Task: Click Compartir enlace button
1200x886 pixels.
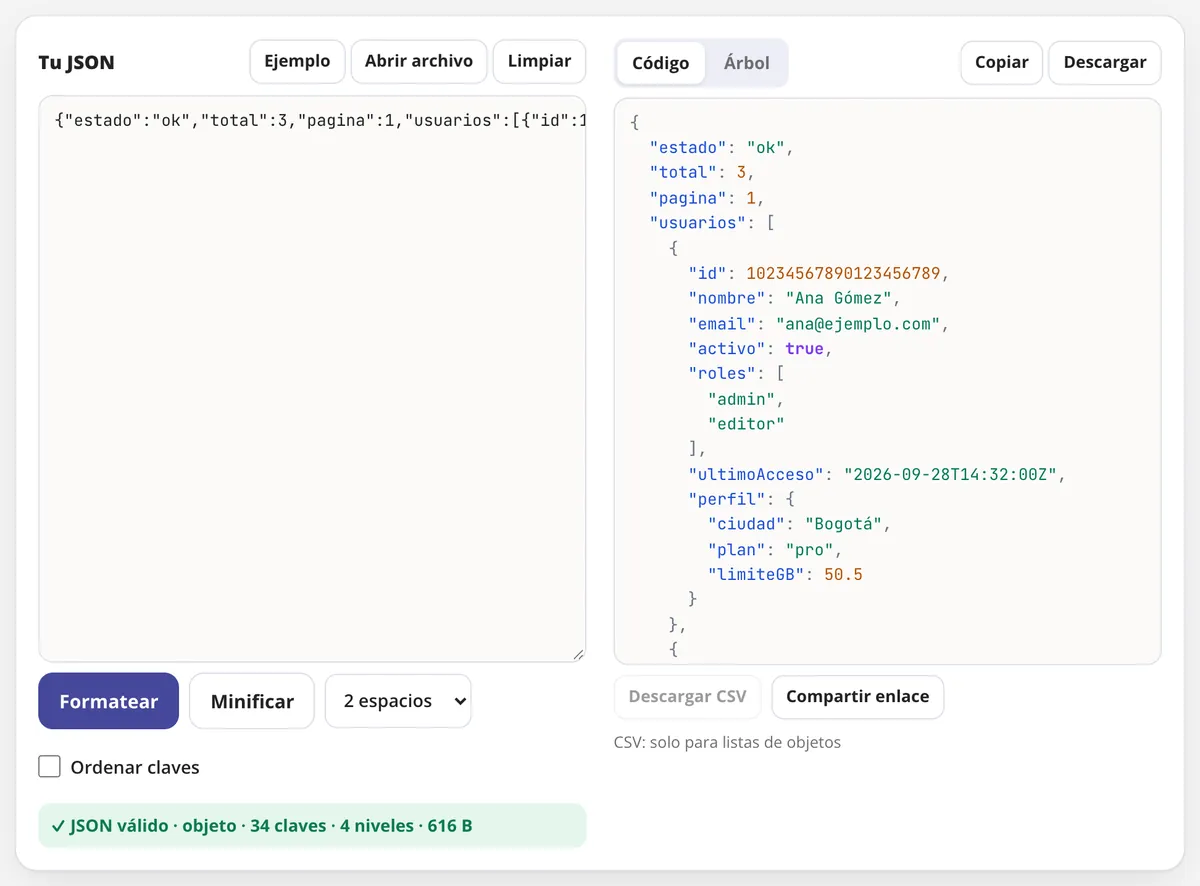Action: 858,697
